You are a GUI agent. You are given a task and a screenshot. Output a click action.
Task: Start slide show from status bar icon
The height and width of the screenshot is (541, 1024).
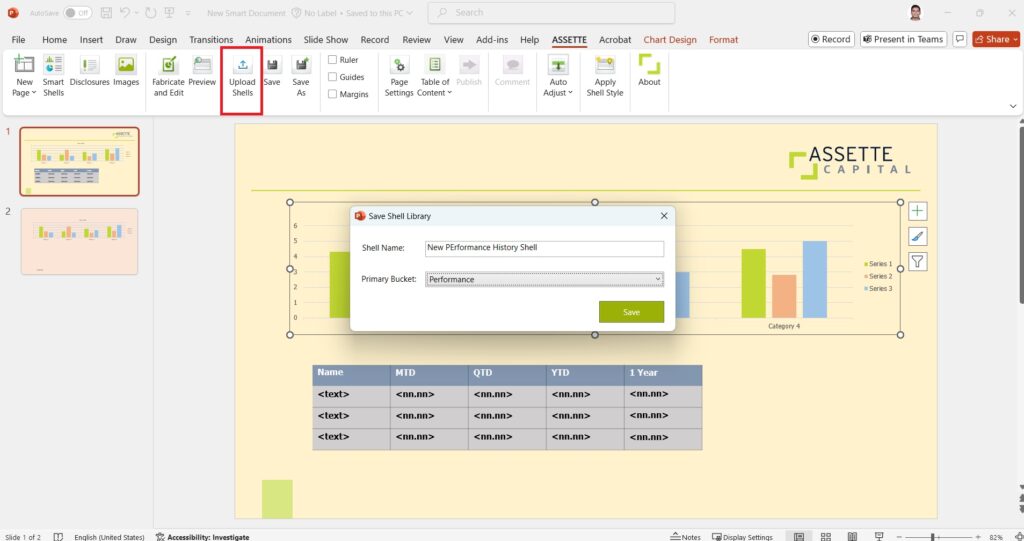point(879,536)
